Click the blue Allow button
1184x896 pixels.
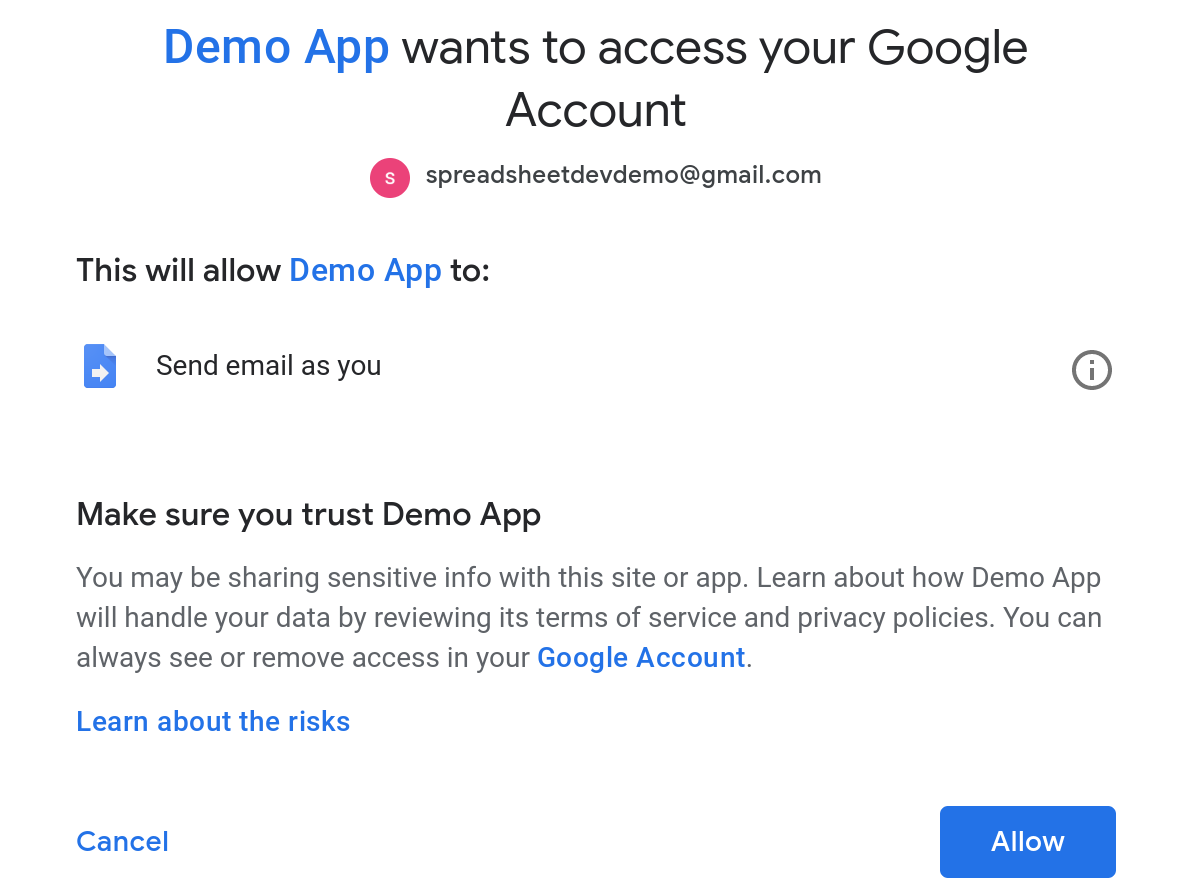[1028, 842]
